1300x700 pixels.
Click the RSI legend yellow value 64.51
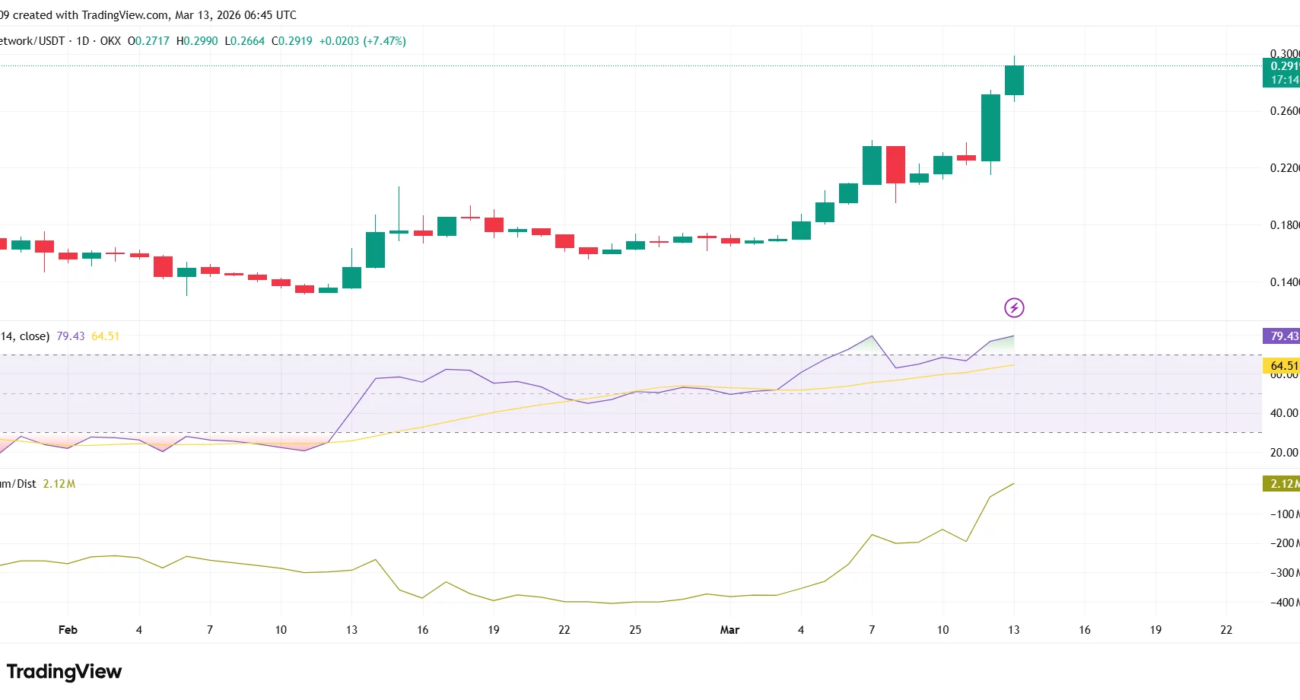point(106,336)
